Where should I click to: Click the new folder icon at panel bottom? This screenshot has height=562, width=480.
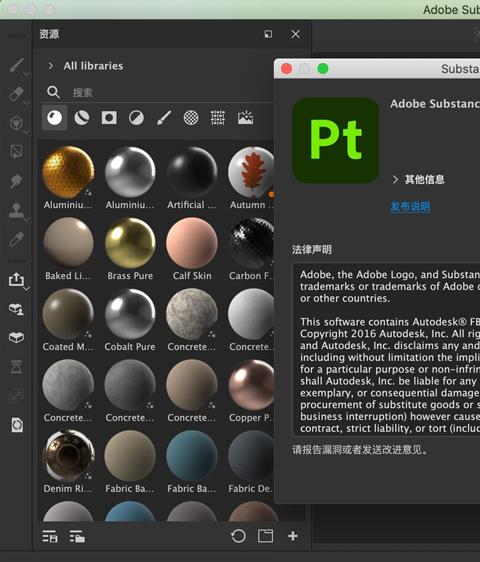coord(265,536)
